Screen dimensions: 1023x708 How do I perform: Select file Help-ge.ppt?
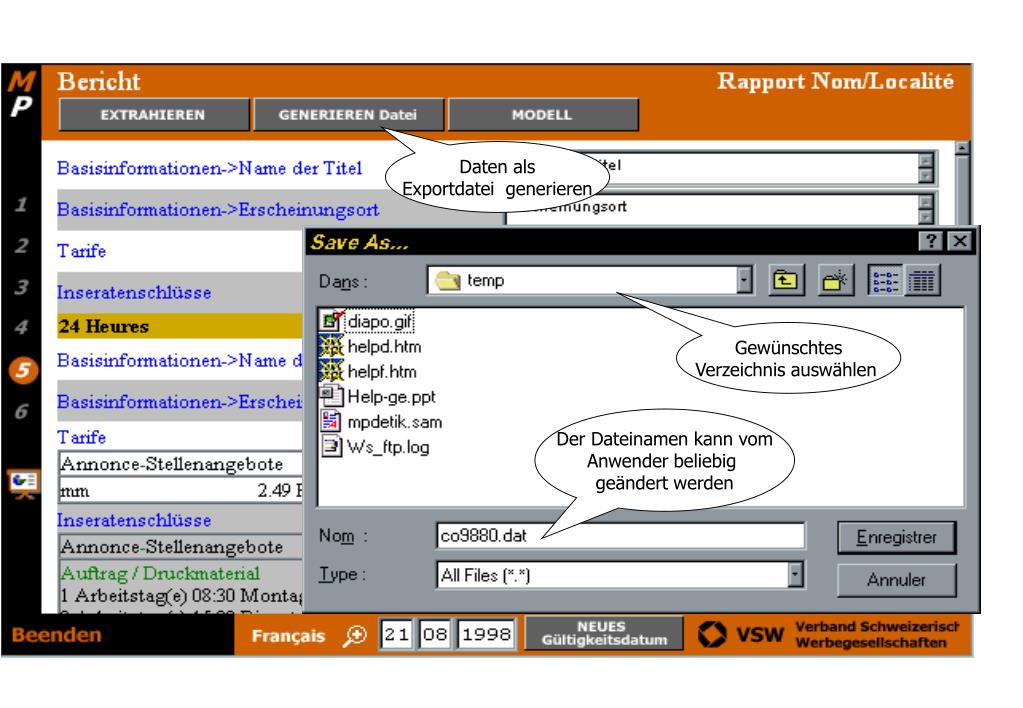click(x=391, y=397)
